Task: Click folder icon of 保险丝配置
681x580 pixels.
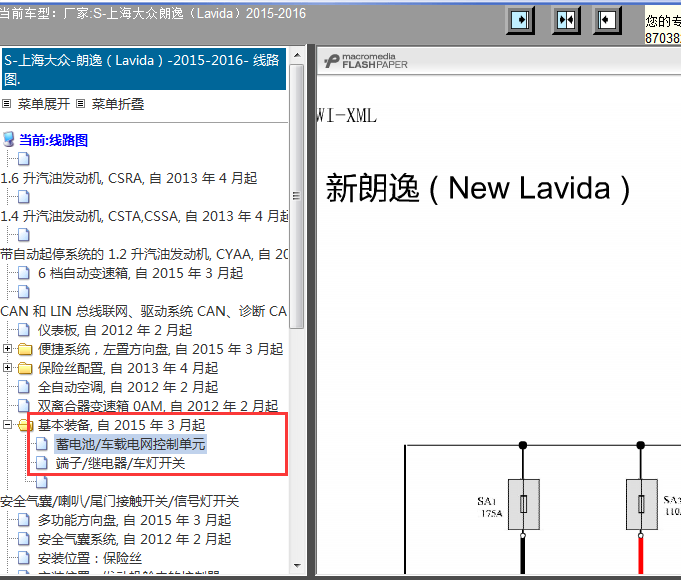Action: 25,368
